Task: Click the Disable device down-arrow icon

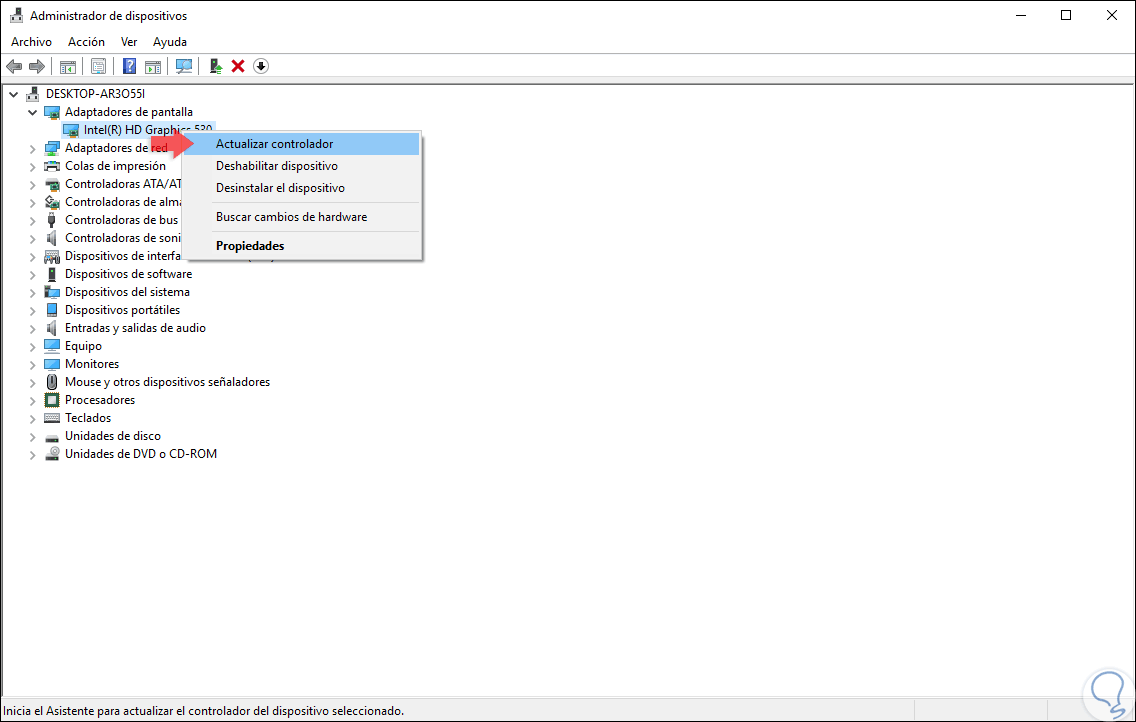Action: pyautogui.click(x=260, y=66)
